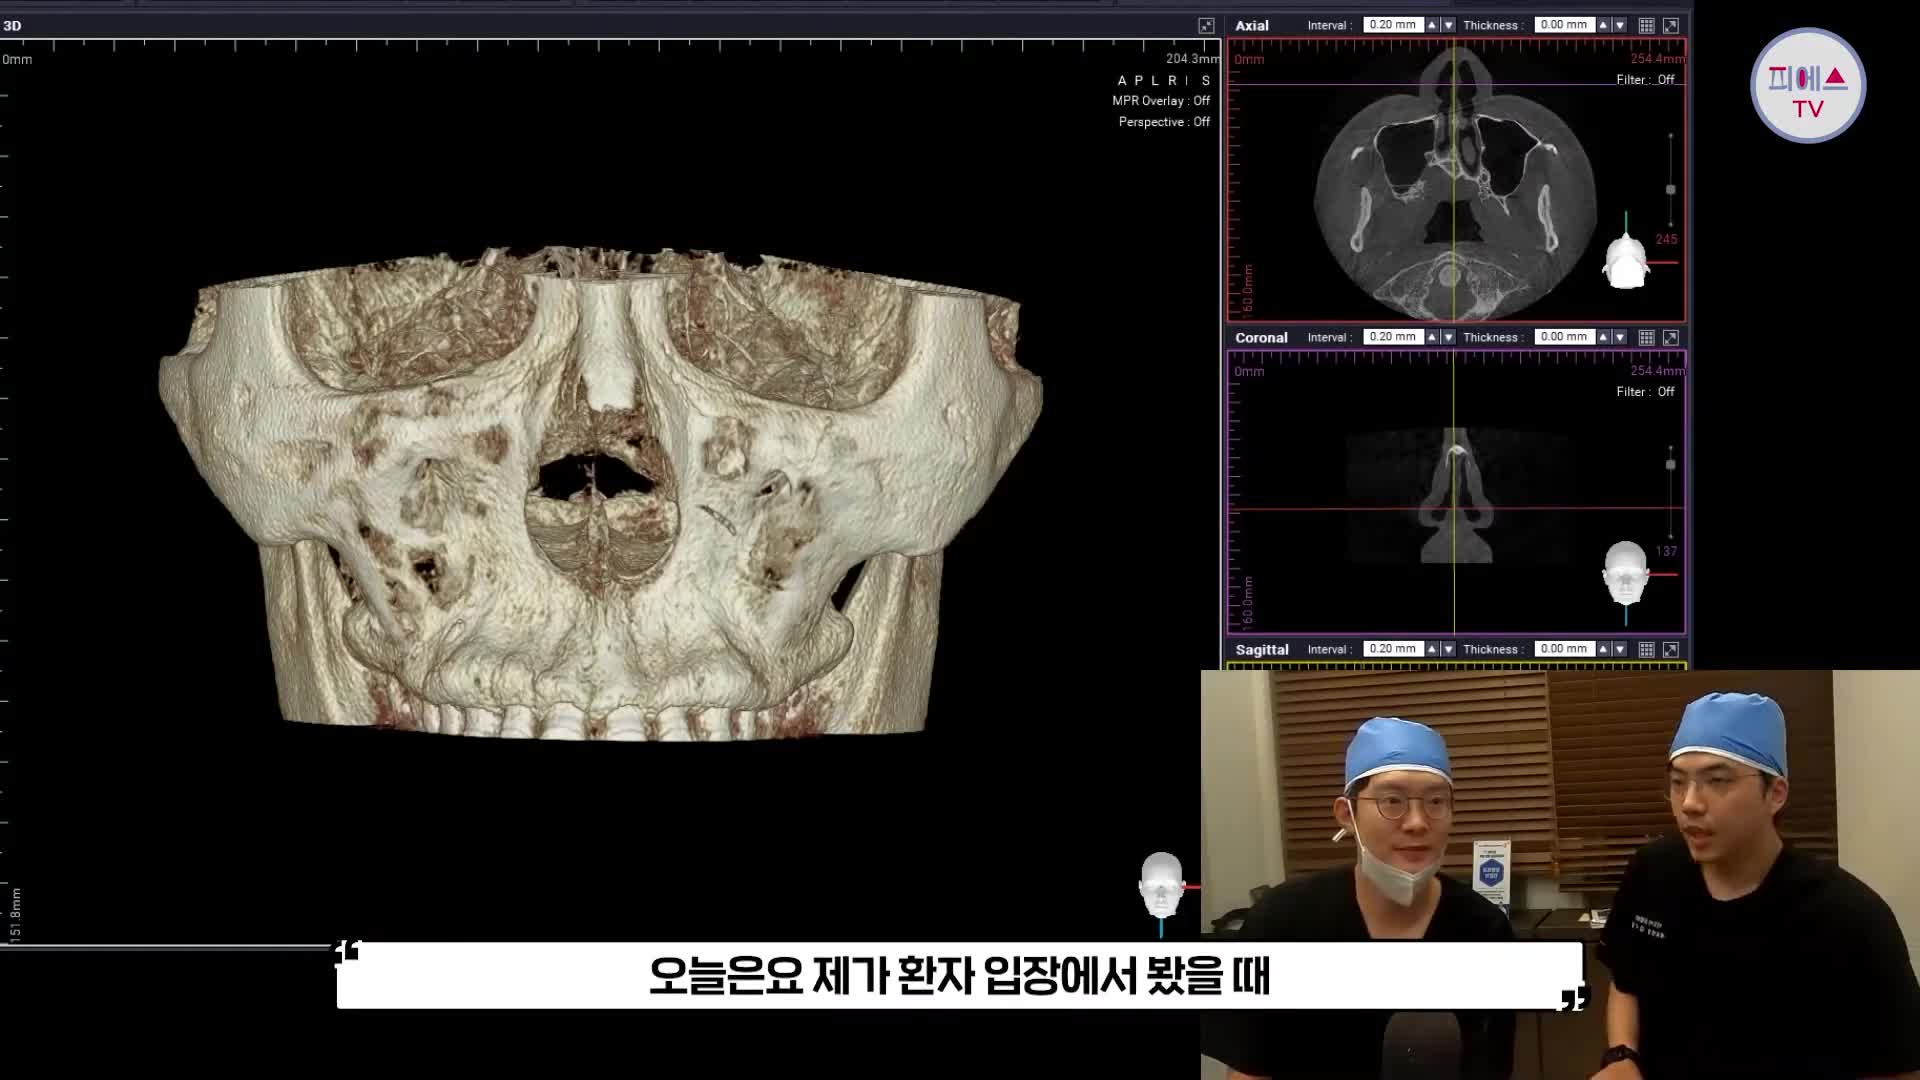The image size is (1920, 1080).
Task: Click the Axial CT slice image
Action: click(x=1455, y=183)
